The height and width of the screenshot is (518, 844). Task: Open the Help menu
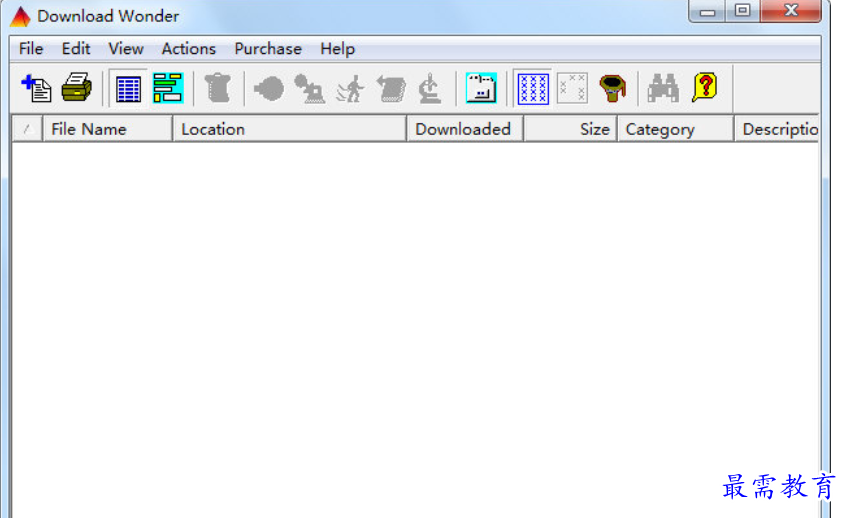[337, 49]
